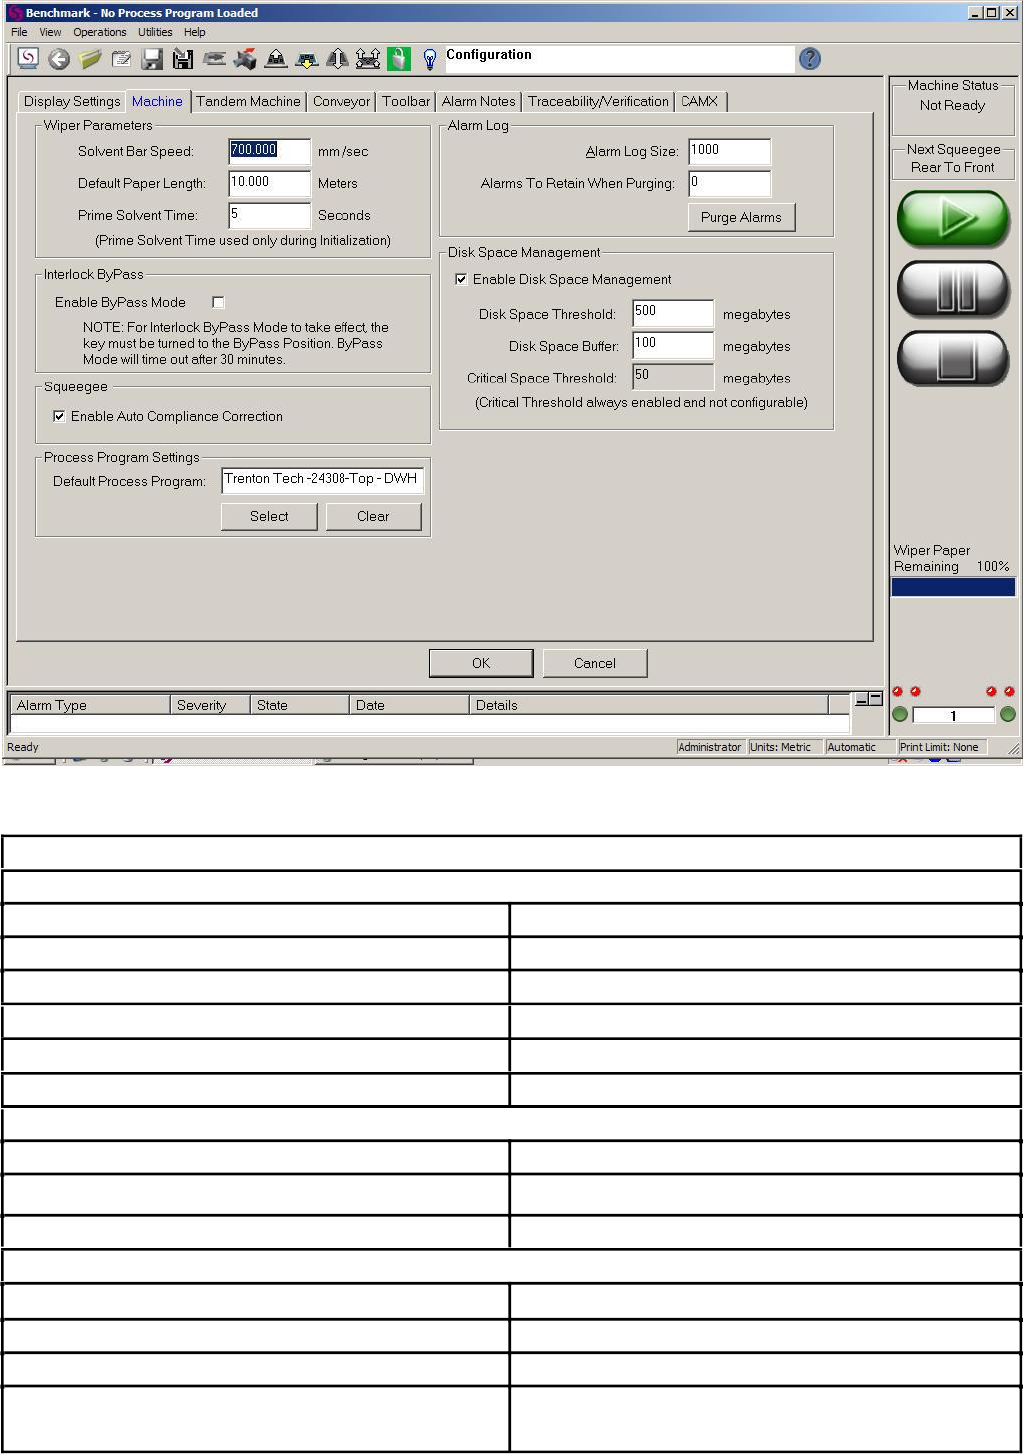Click the Cancel button
1023x1454 pixels.
coord(595,663)
